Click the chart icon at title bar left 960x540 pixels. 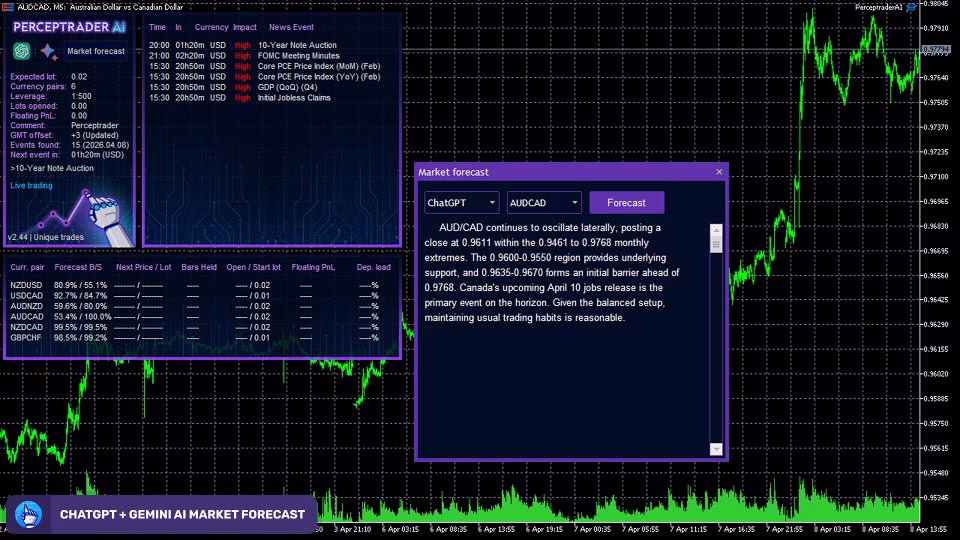point(7,7)
